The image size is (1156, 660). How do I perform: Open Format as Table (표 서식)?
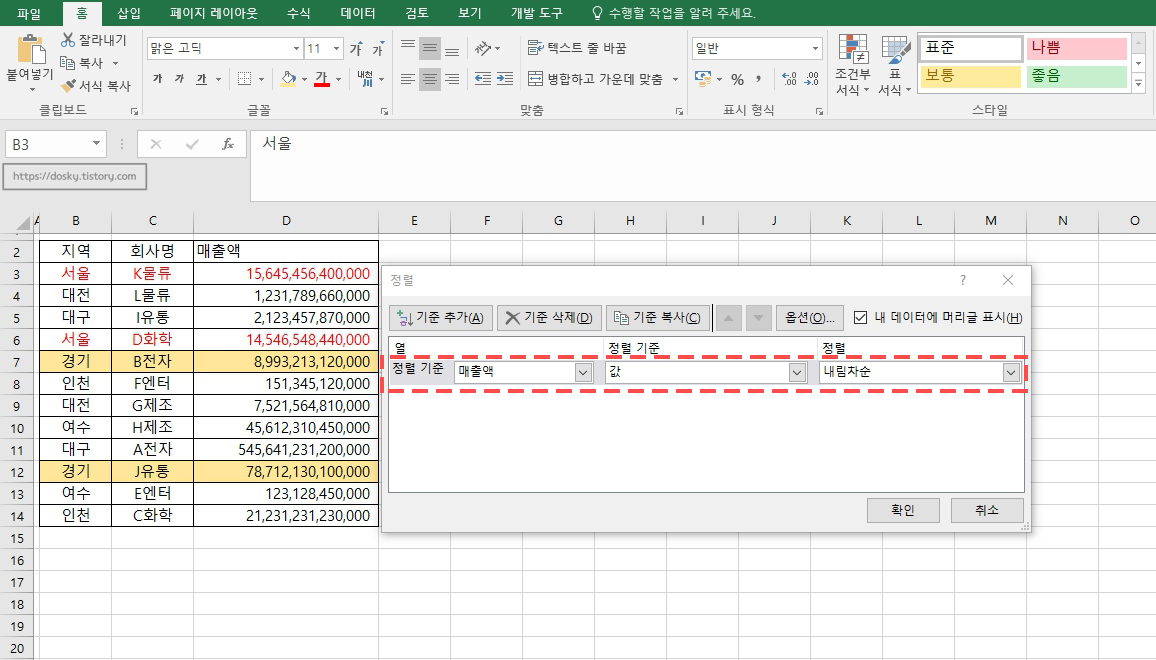click(895, 65)
